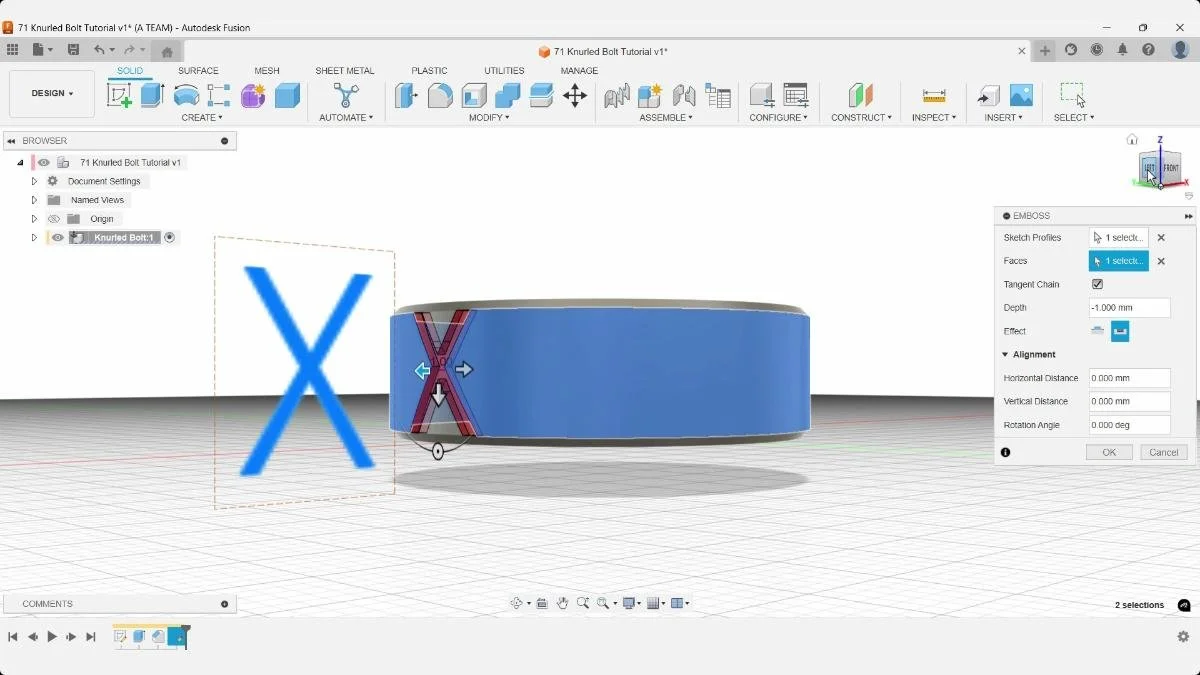Select the Insert Canvas image icon
The width and height of the screenshot is (1200, 675).
(x=1021, y=95)
